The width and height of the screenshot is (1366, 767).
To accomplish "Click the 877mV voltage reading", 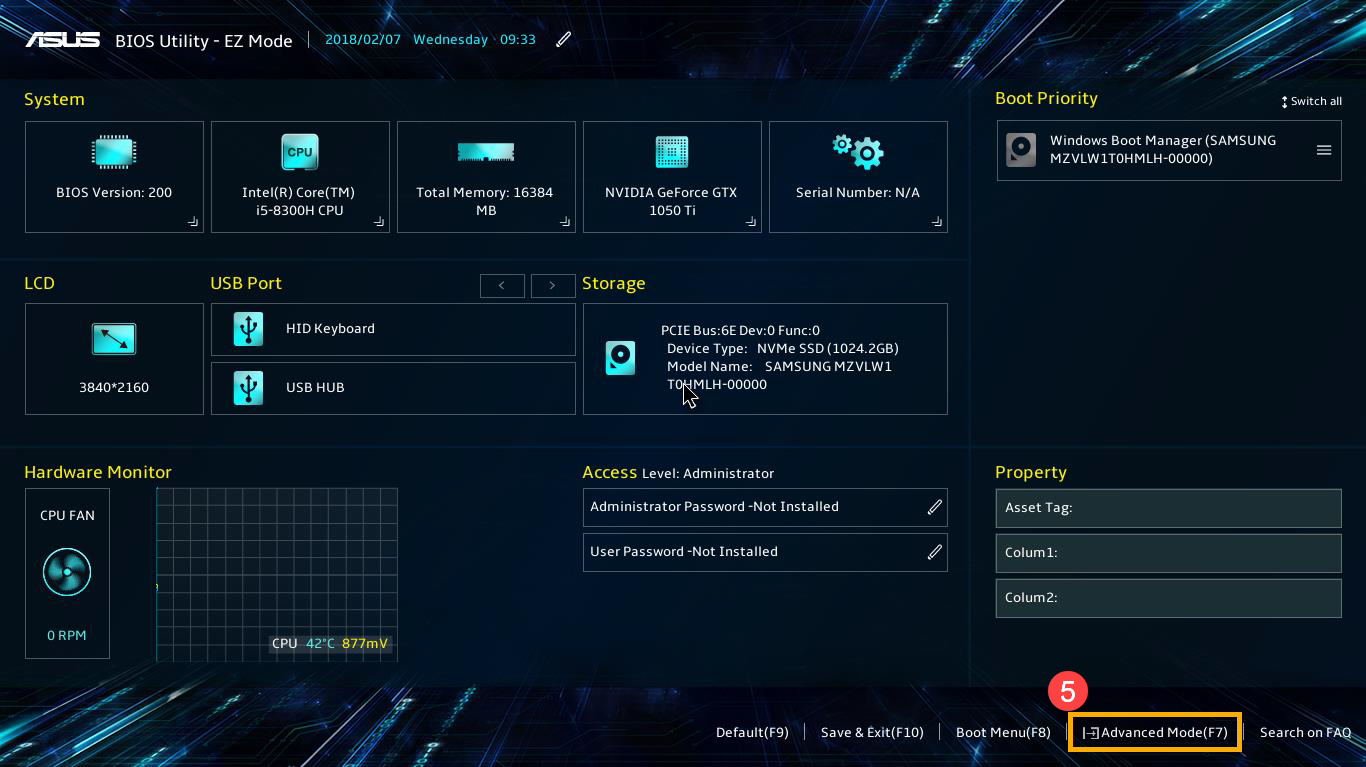I will [365, 643].
